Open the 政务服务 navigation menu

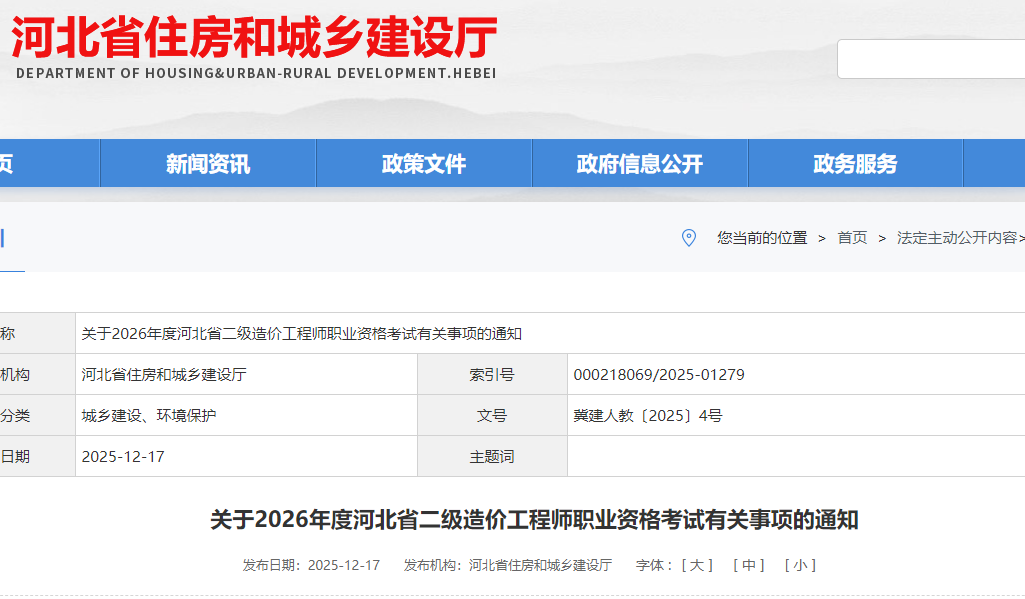pos(856,163)
